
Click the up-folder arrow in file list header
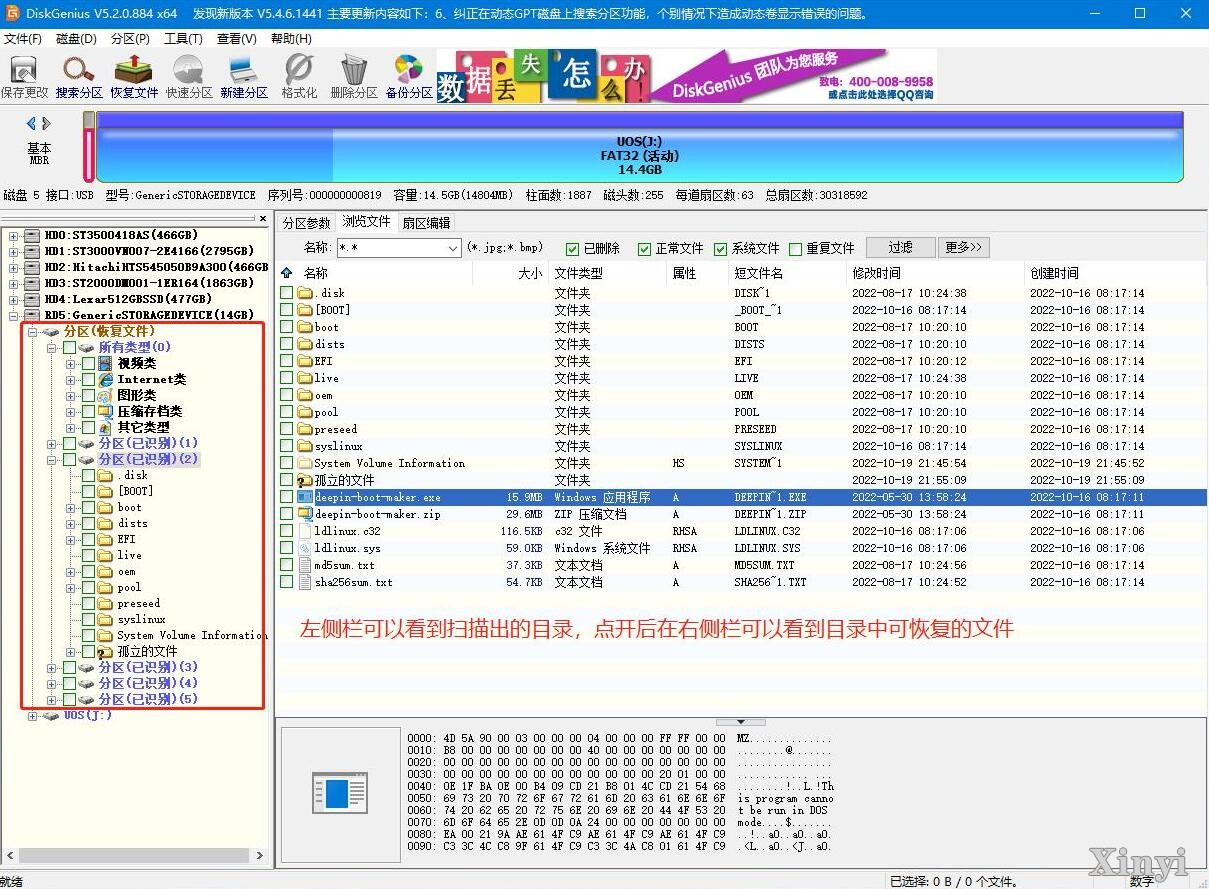(287, 273)
